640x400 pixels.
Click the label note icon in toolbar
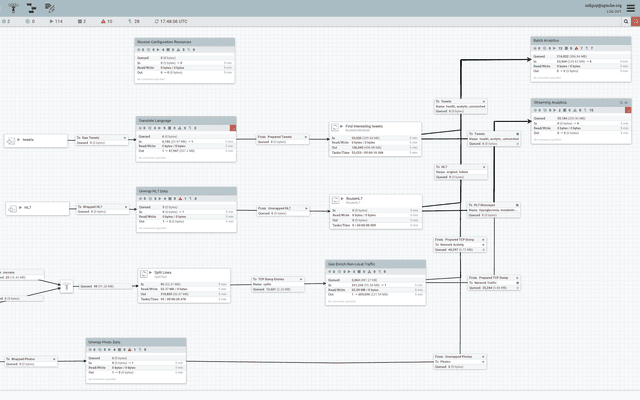click(50, 8)
